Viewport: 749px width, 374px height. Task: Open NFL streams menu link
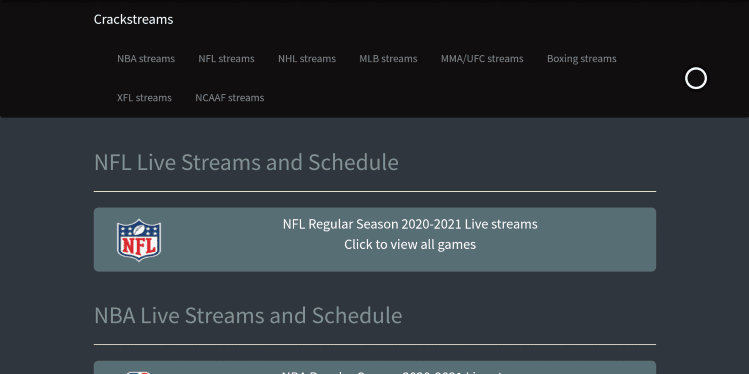tap(226, 59)
